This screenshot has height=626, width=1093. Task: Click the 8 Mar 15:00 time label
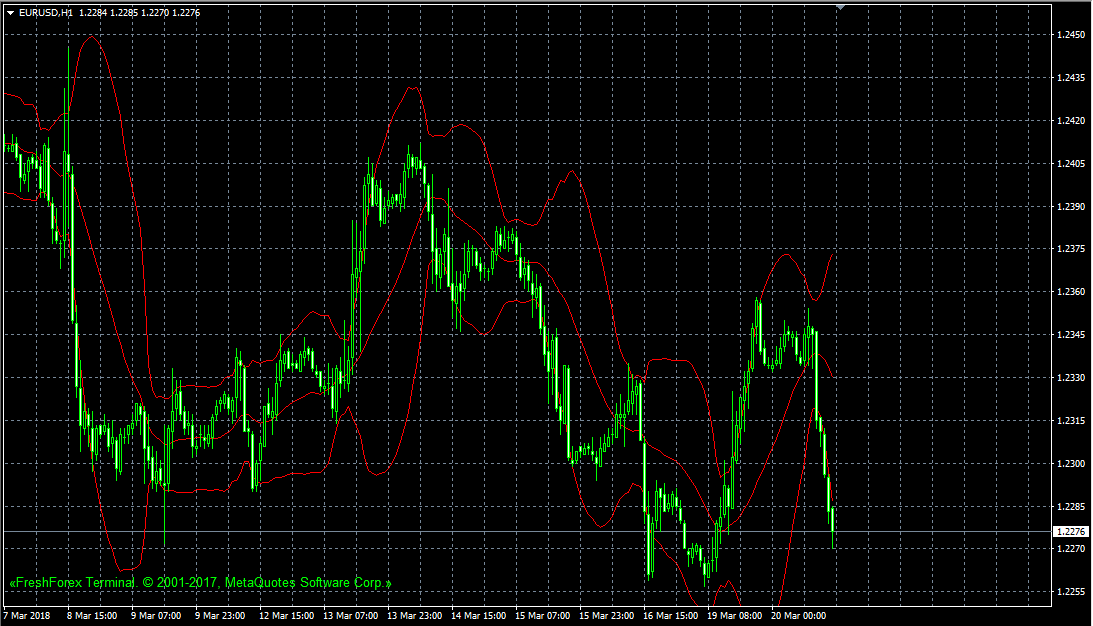coord(92,616)
